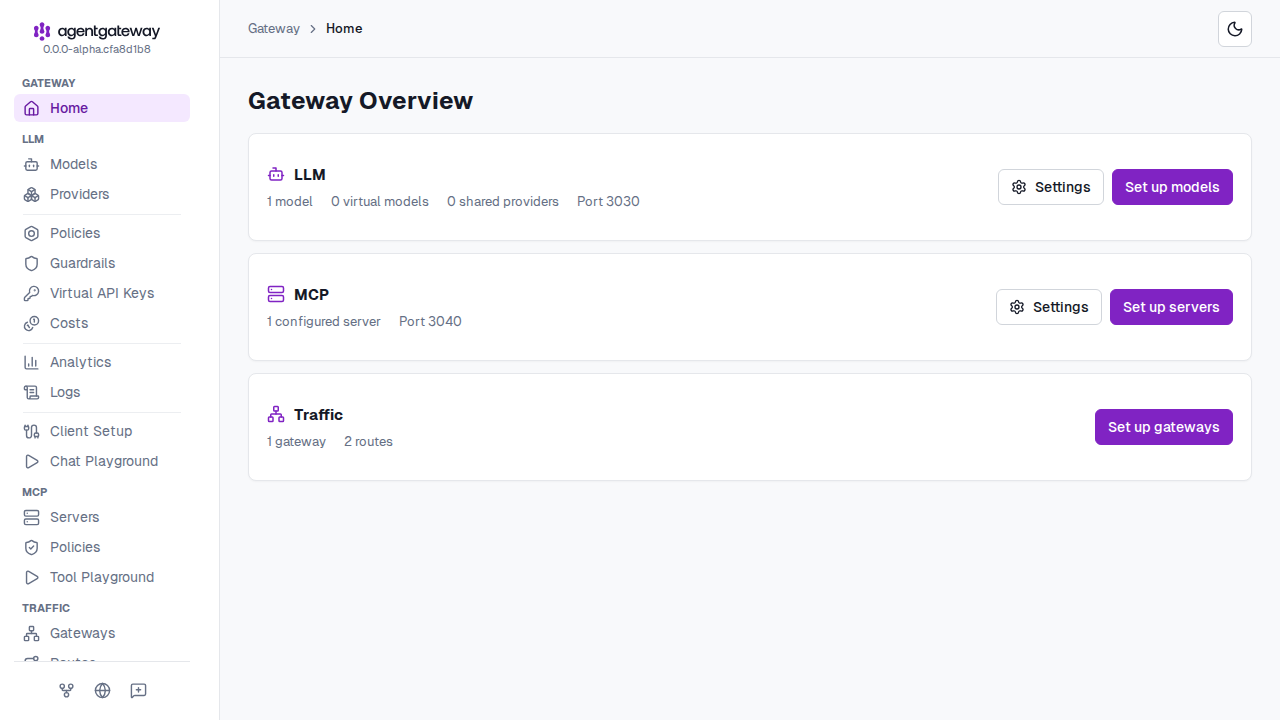Click the Set up models button
Viewport: 1280px width, 720px height.
tap(1172, 187)
